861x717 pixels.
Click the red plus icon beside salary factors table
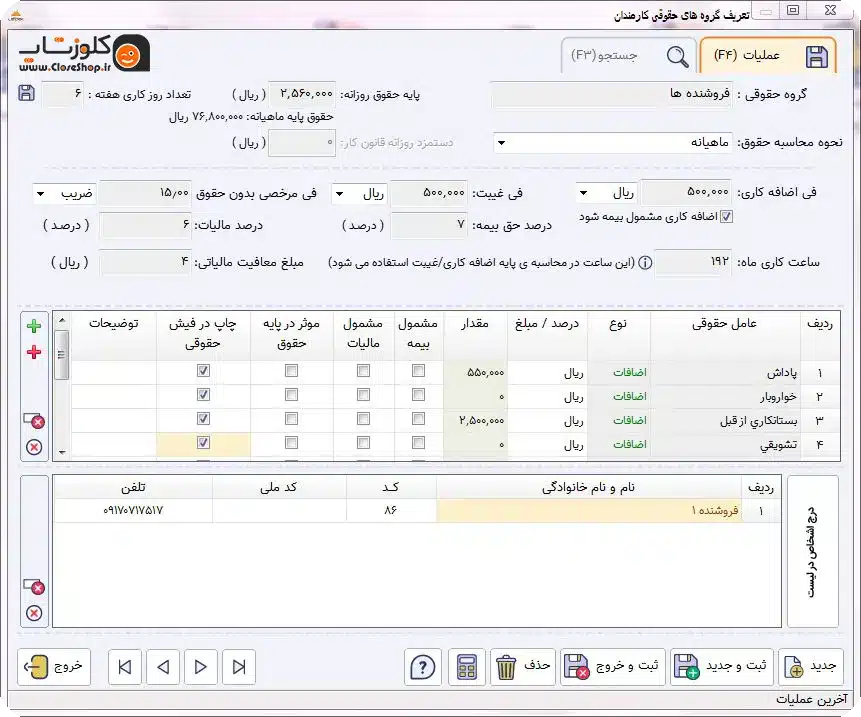pos(34,352)
